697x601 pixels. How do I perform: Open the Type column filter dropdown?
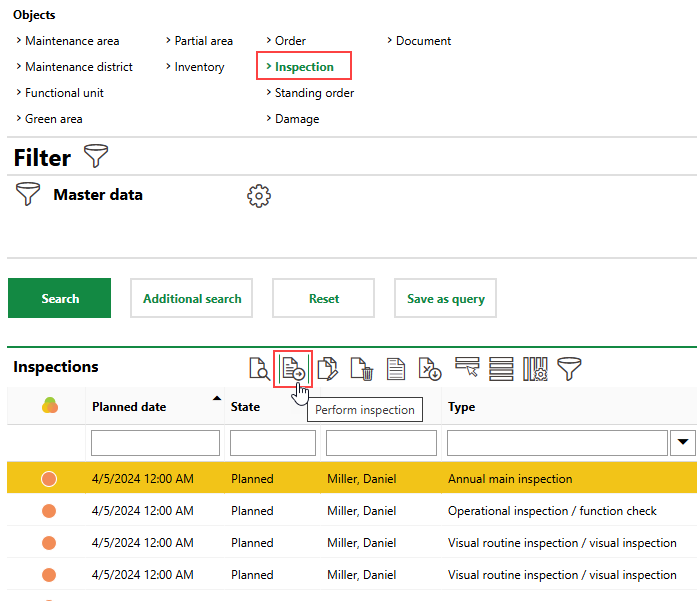(683, 442)
